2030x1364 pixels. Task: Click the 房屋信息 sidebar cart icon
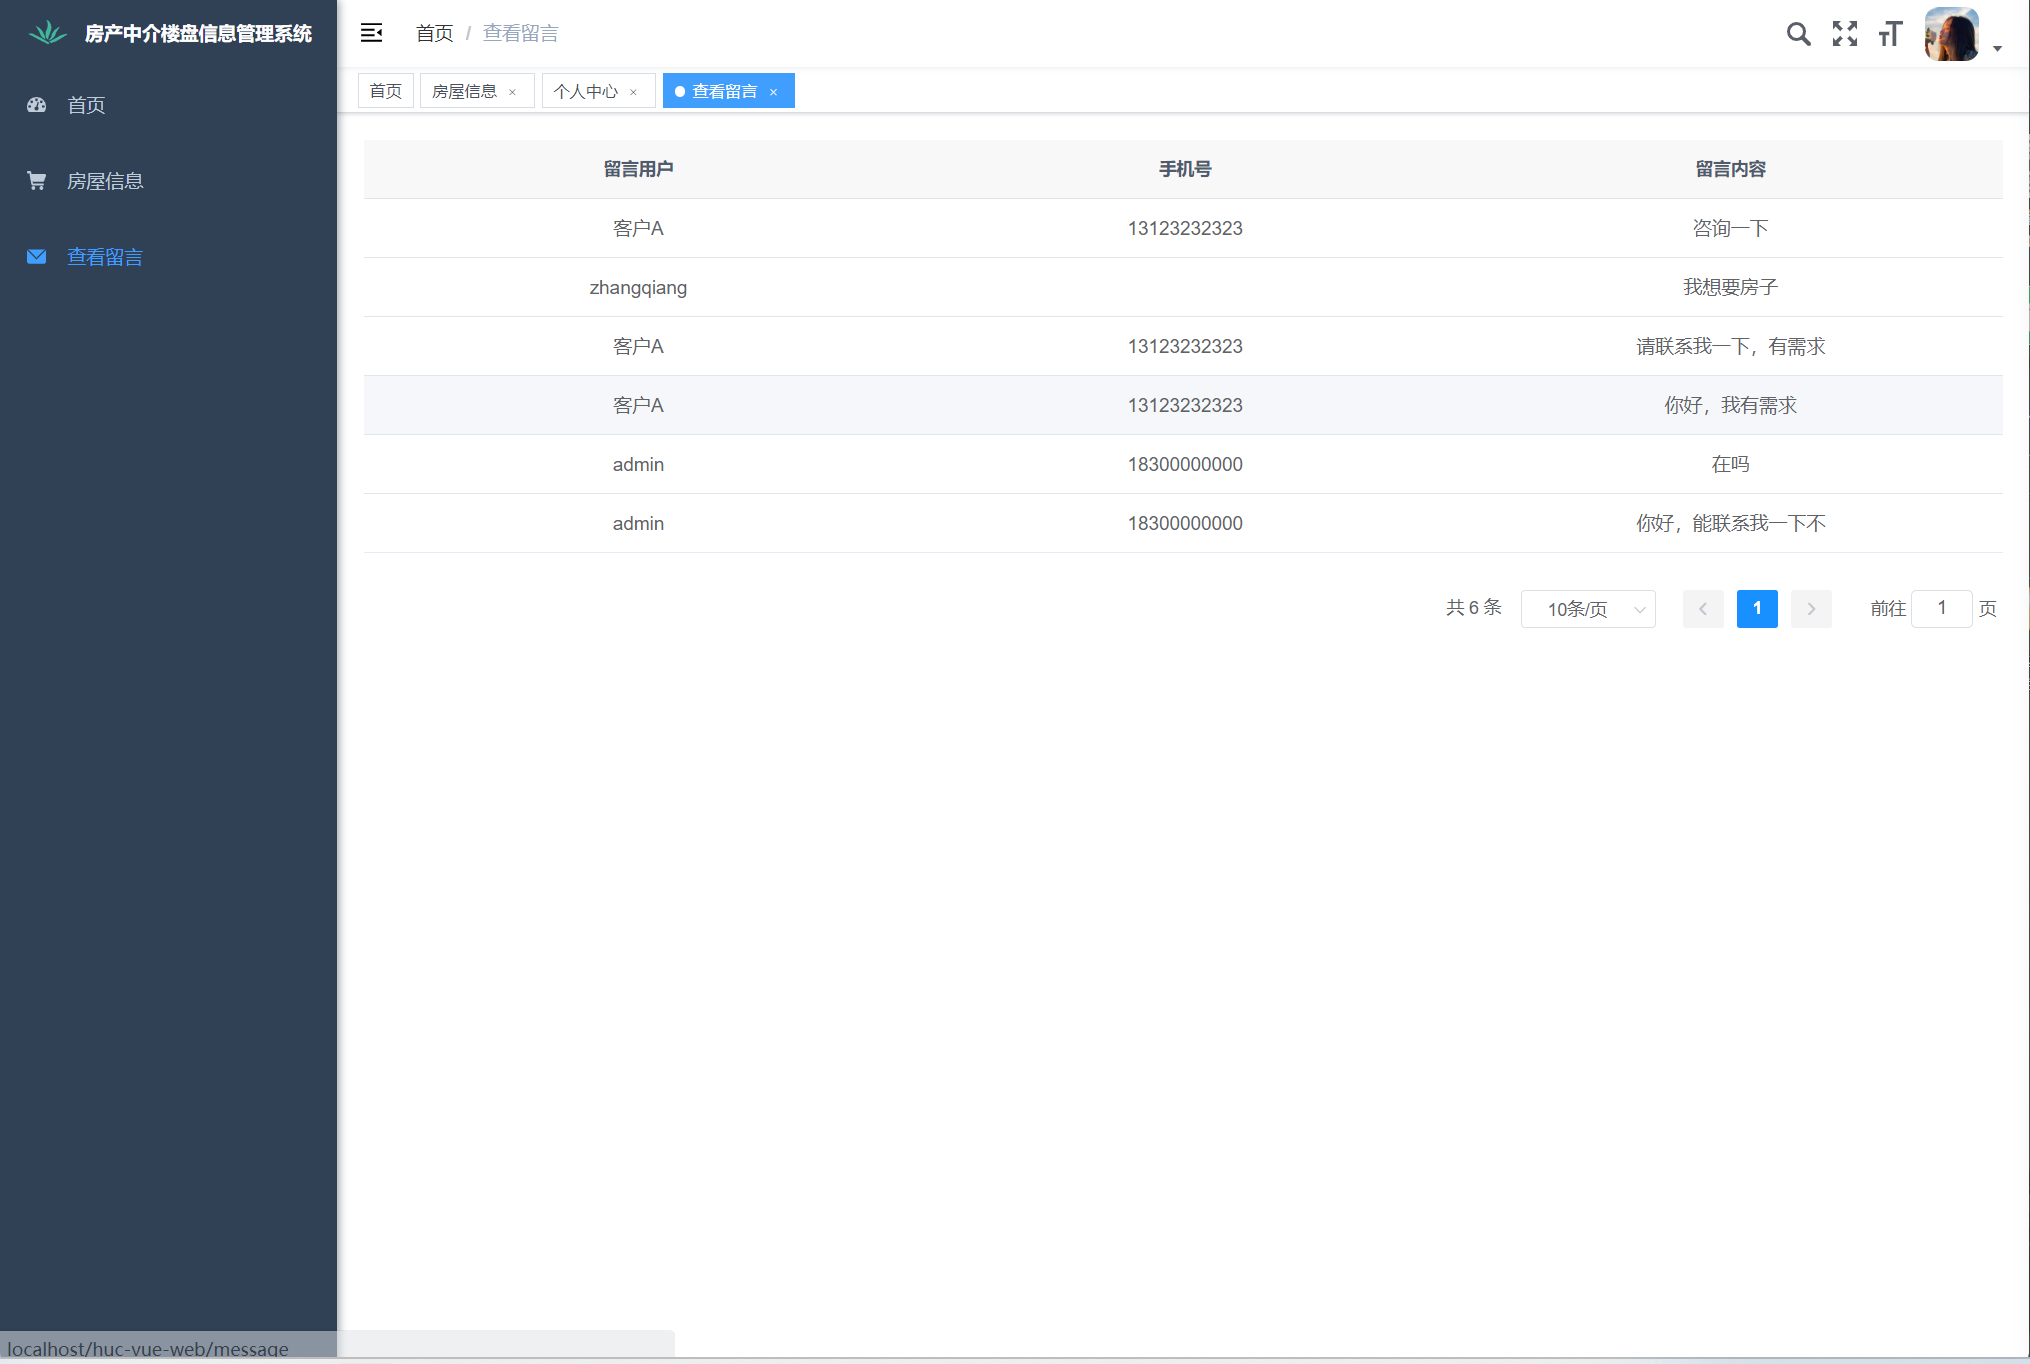[x=37, y=181]
